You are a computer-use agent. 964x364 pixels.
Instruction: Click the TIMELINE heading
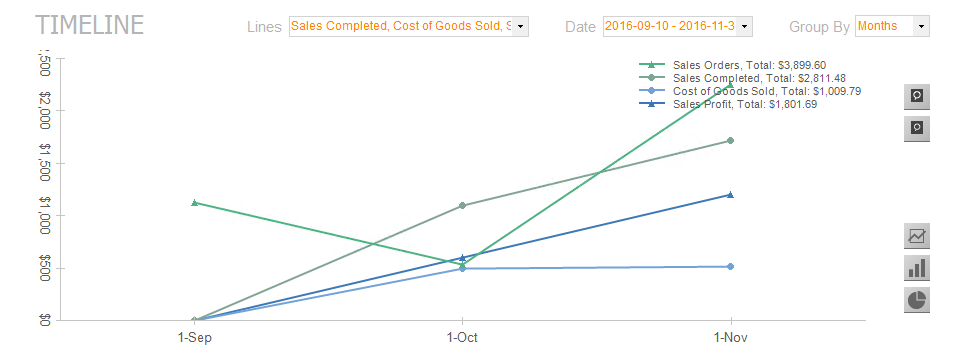[x=90, y=25]
